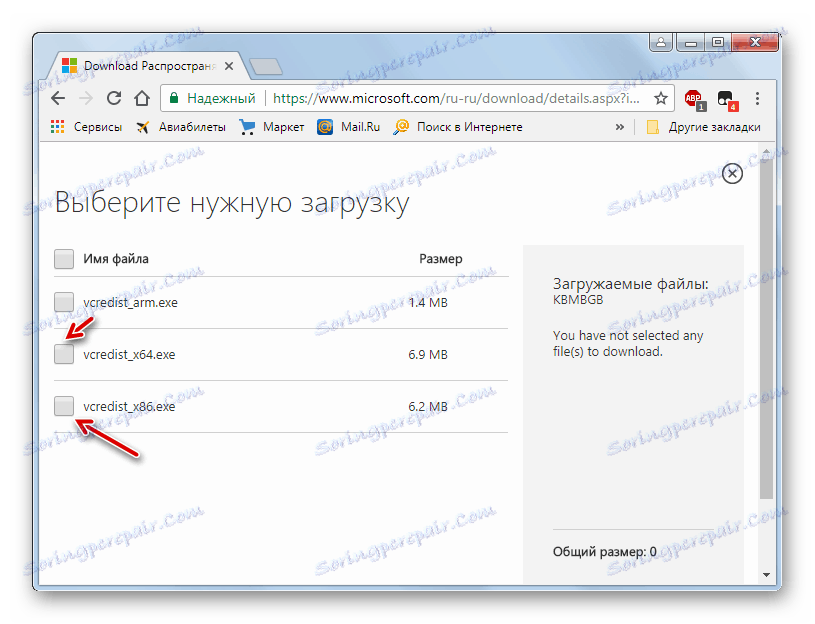Click the forward navigation arrow
The image size is (815, 624).
86,98
